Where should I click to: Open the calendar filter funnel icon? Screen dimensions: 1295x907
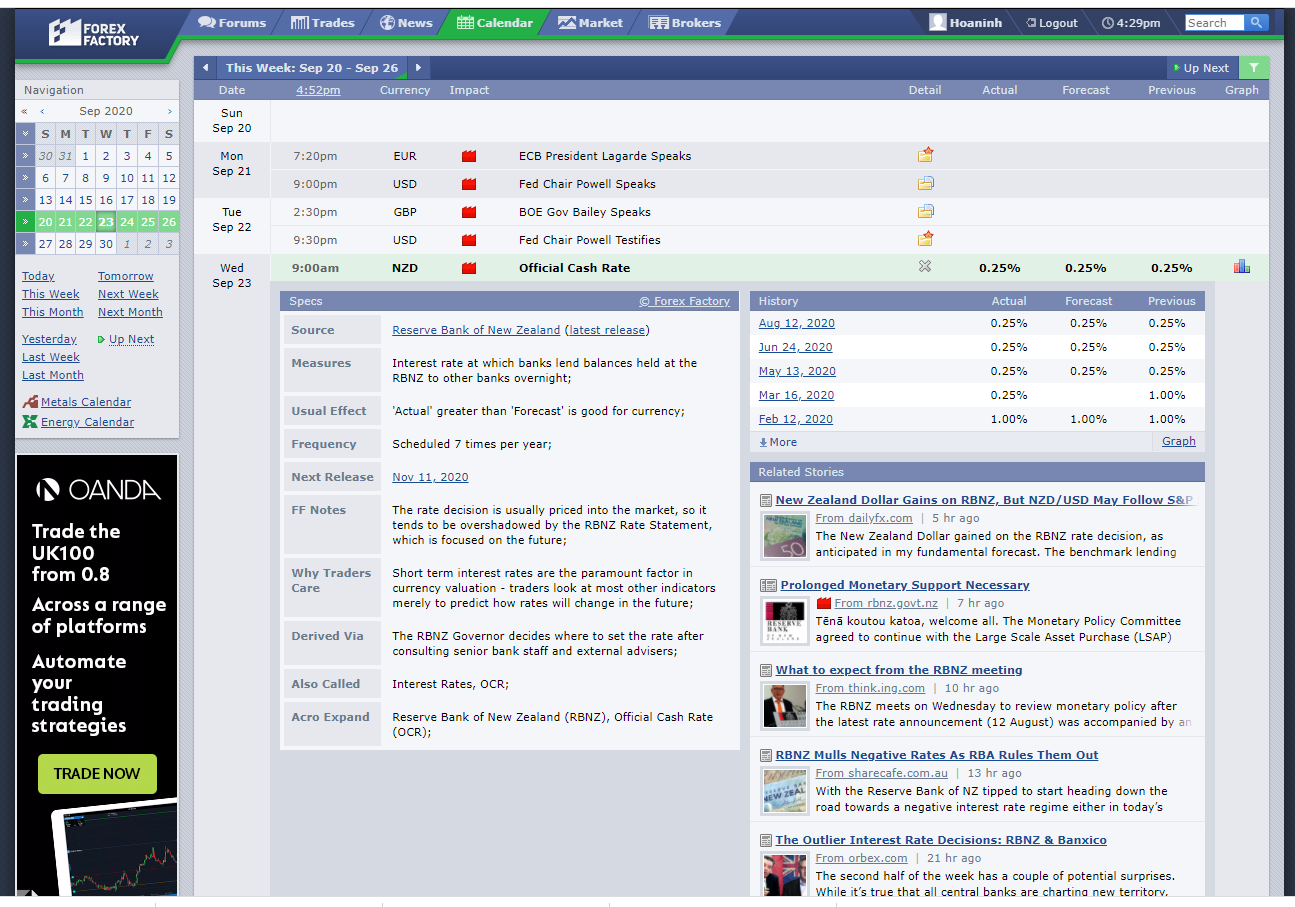[1254, 68]
